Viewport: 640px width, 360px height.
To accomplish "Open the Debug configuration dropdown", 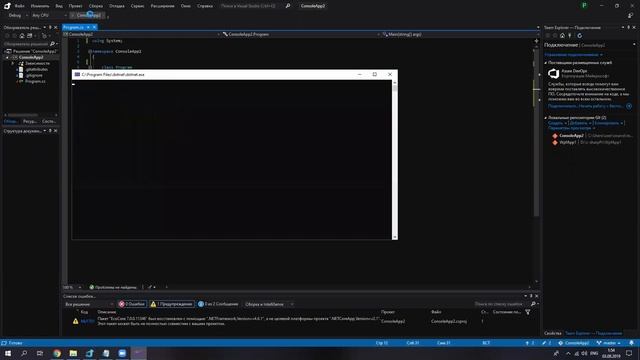I will (x=18, y=15).
